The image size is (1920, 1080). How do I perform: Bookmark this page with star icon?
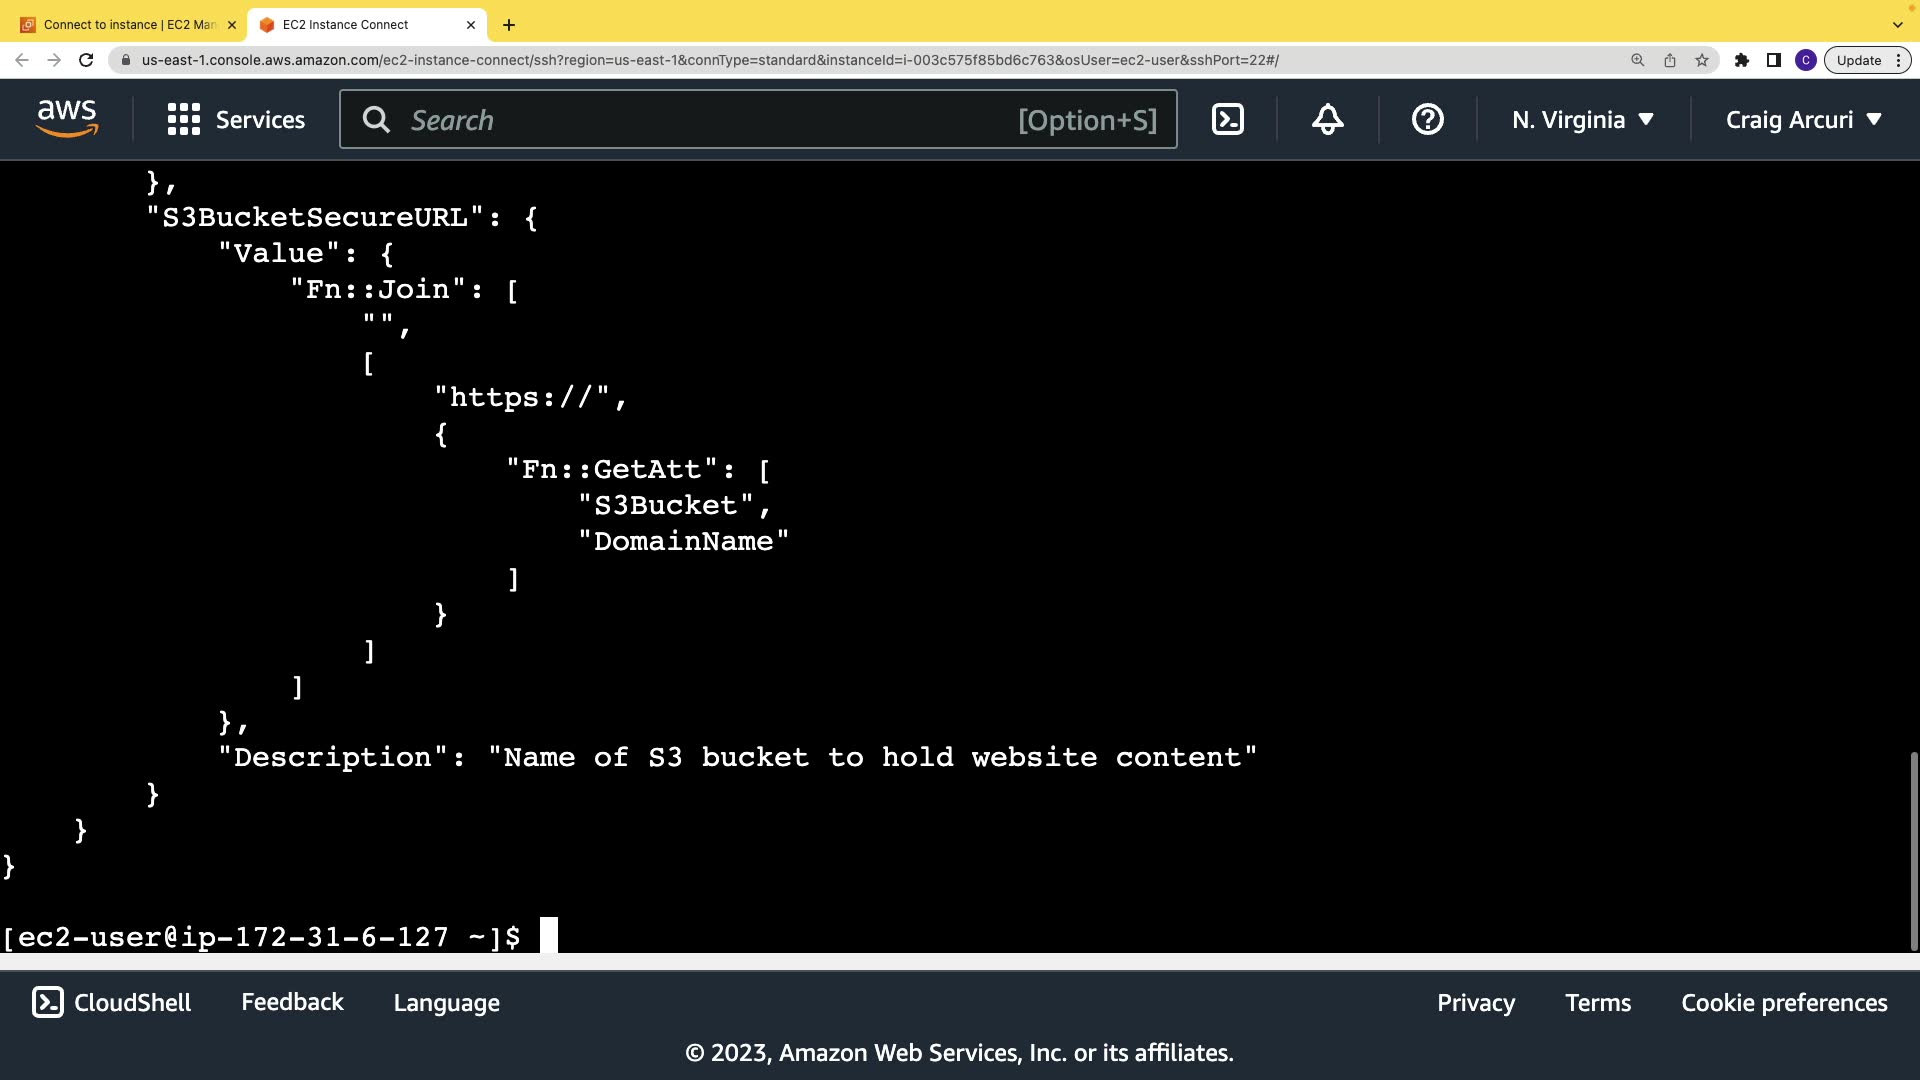point(1702,60)
